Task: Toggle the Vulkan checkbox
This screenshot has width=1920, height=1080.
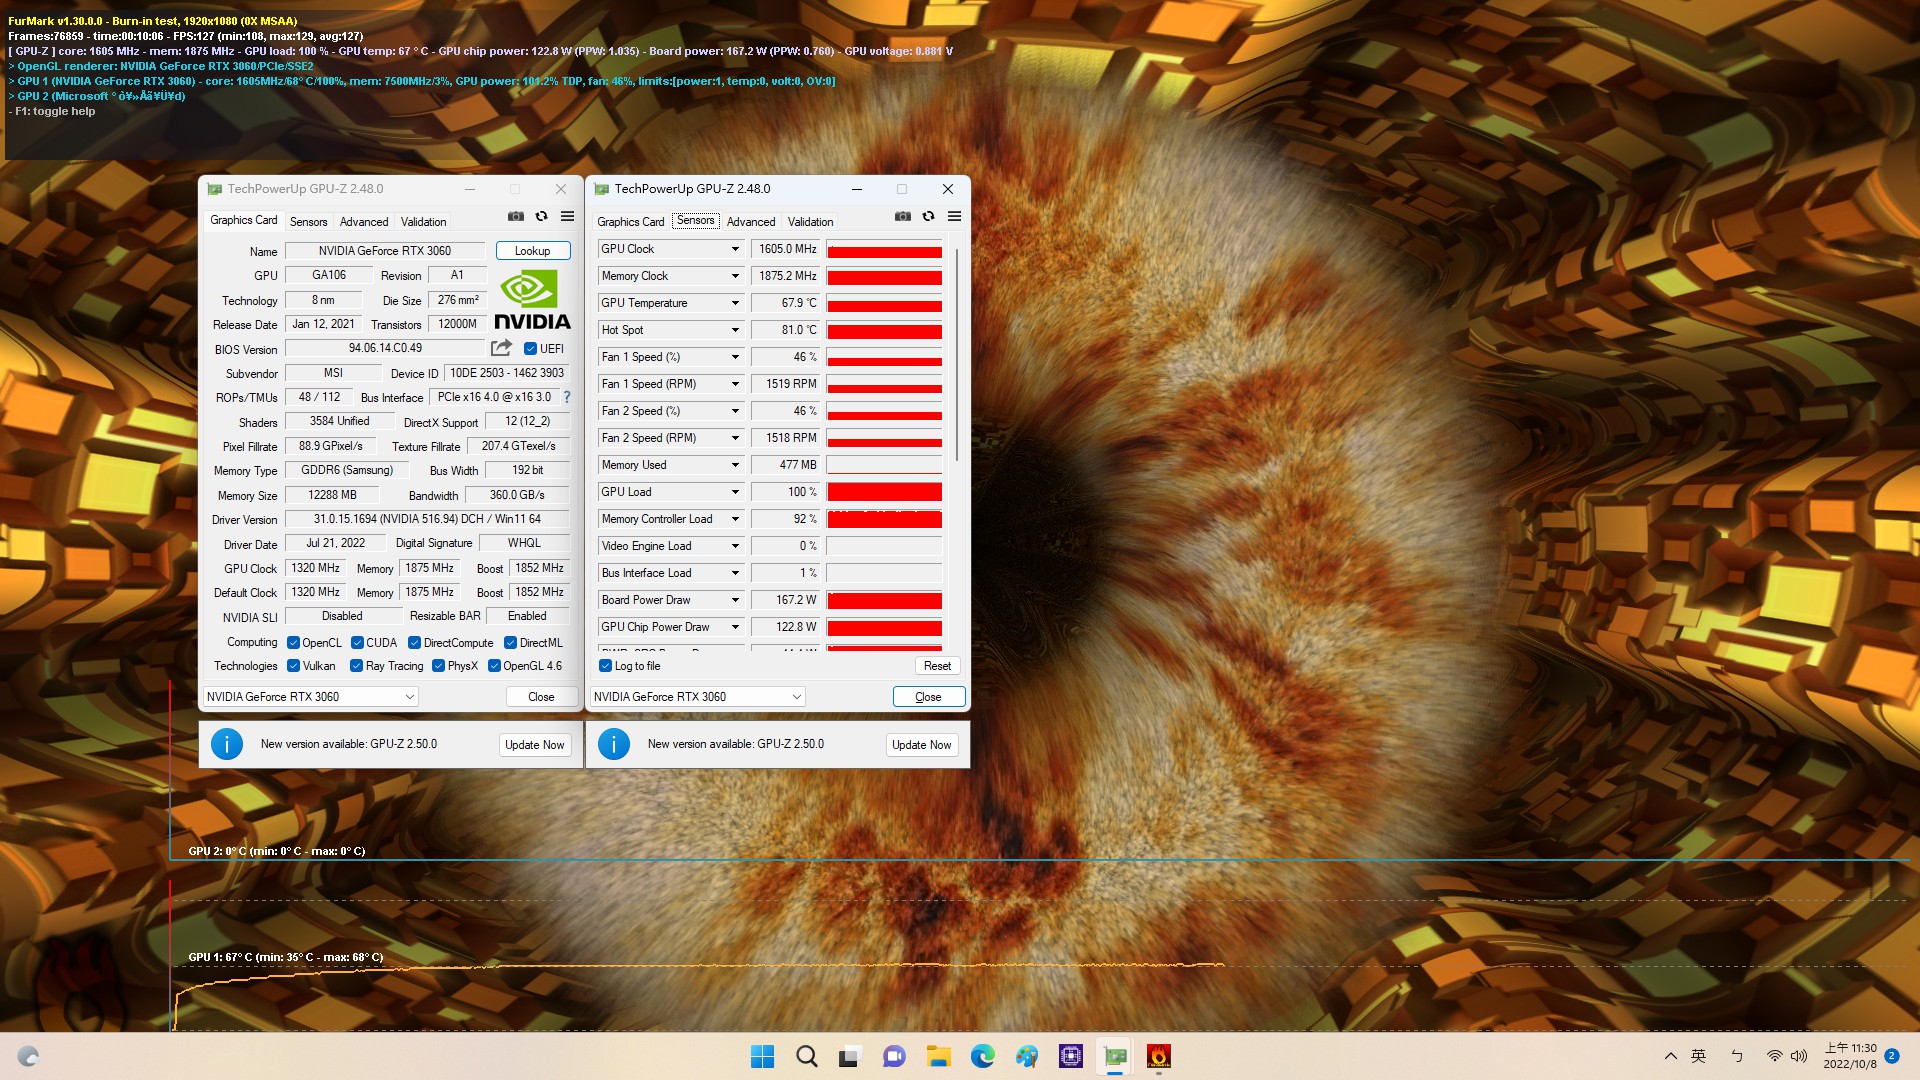Action: tap(293, 666)
